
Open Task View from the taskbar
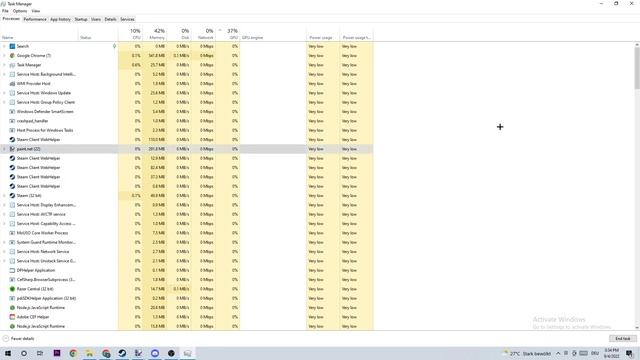pos(40,353)
